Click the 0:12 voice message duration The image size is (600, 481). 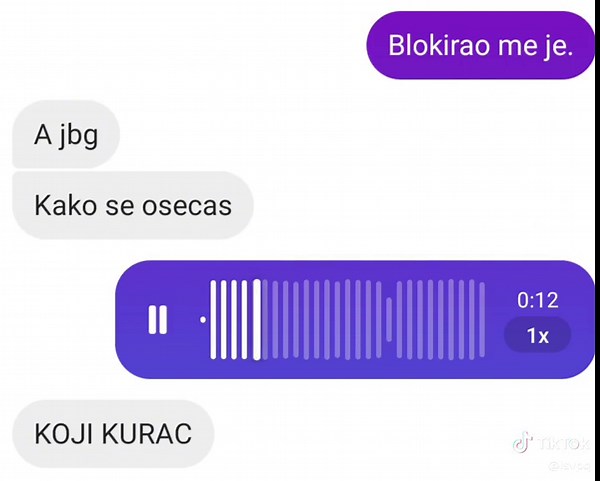tap(538, 300)
